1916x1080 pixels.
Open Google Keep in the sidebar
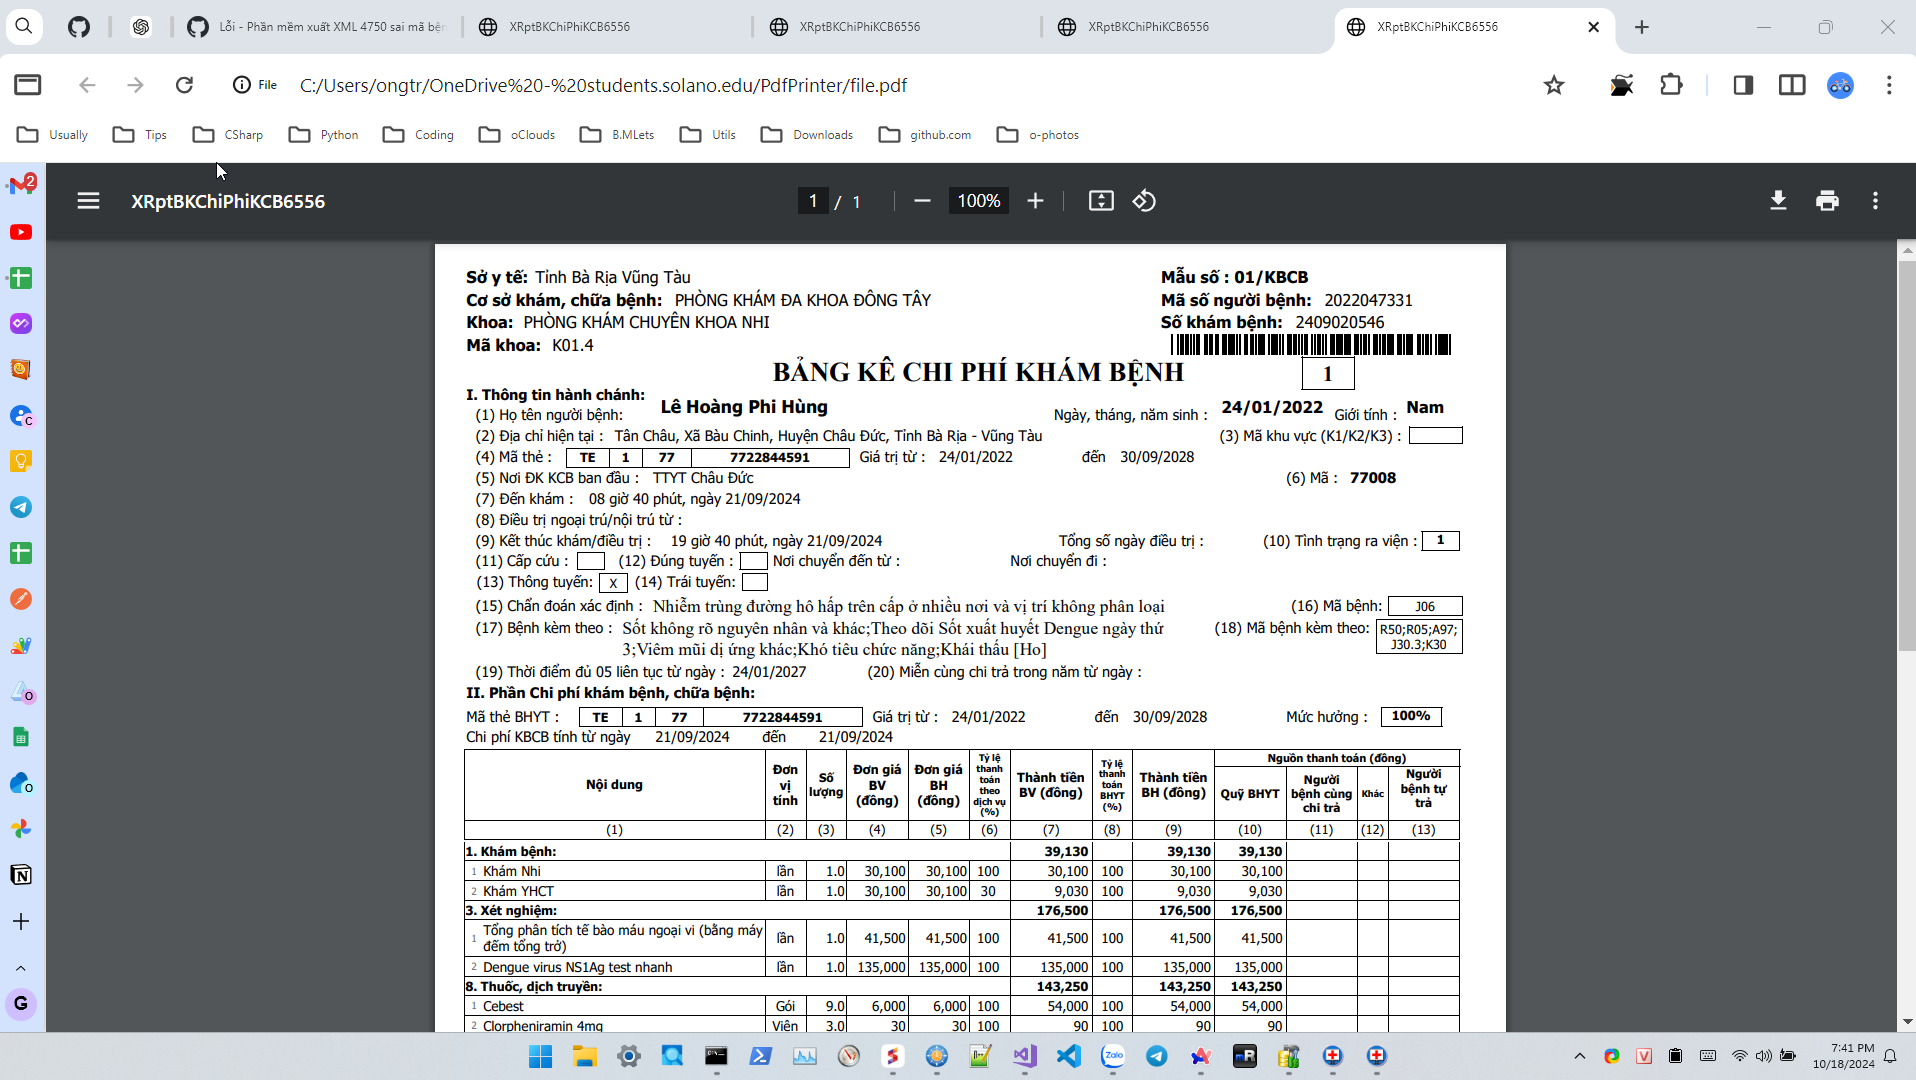coord(21,461)
